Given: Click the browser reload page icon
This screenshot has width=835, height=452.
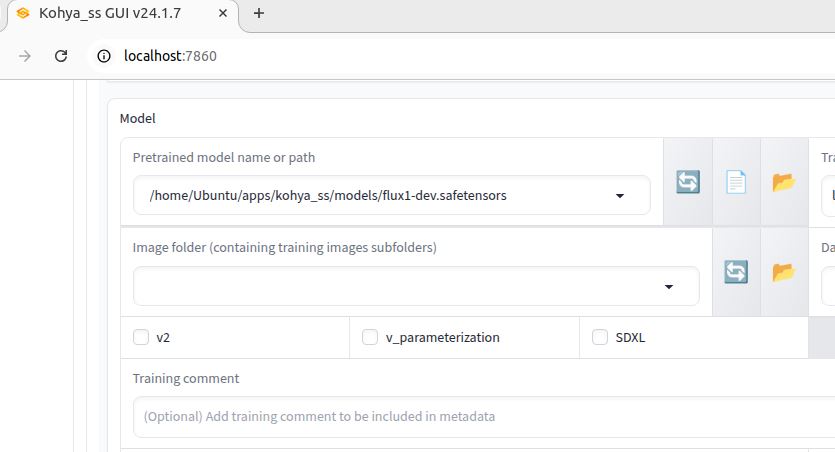Looking at the screenshot, I should [x=61, y=56].
